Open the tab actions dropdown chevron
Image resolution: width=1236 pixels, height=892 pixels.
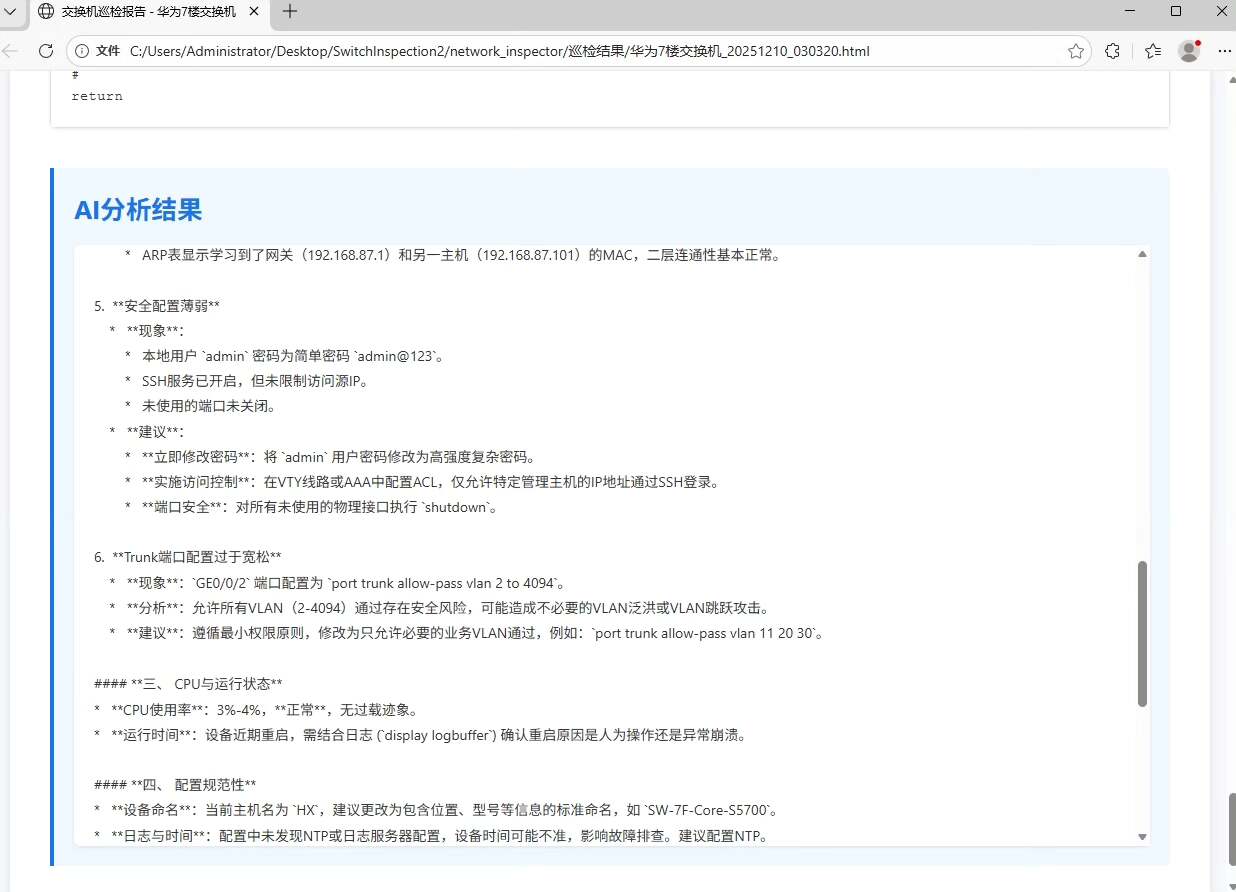coord(9,11)
